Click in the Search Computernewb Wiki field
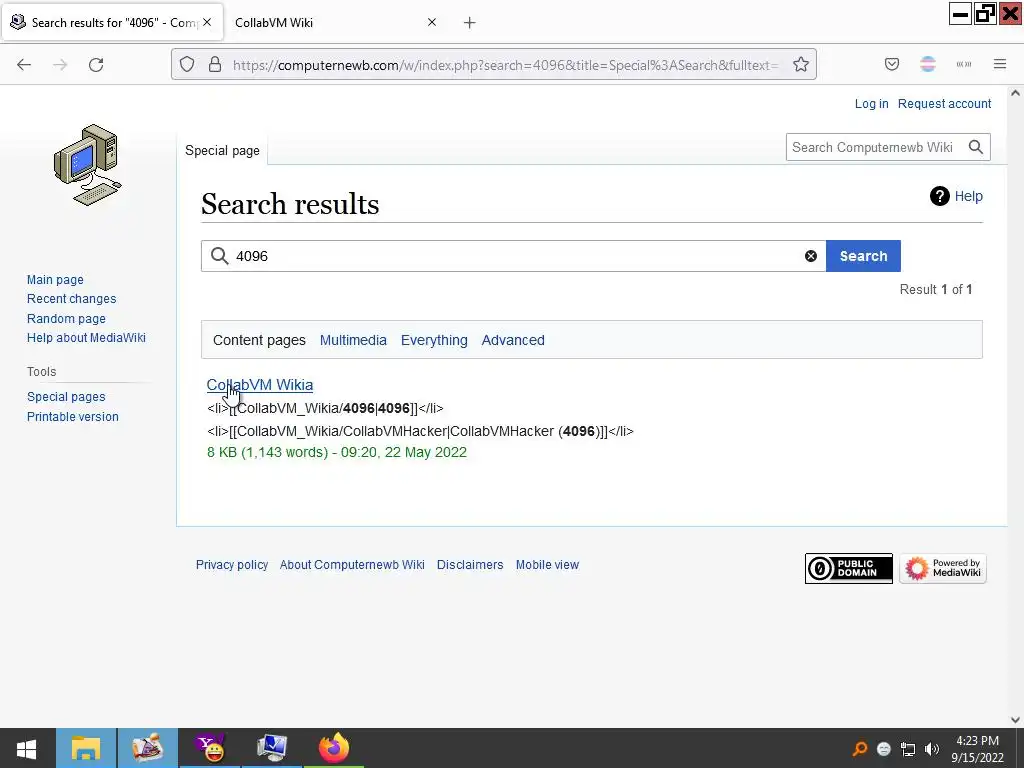 click(x=875, y=147)
